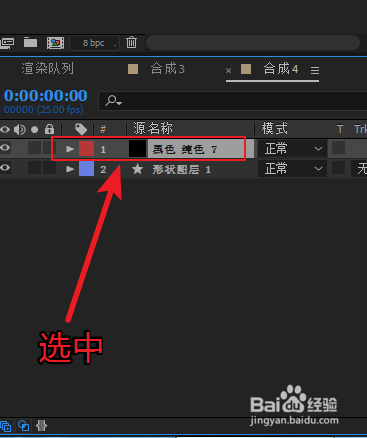Open the 8 bpc color depth setting
The image size is (367, 438).
94,43
